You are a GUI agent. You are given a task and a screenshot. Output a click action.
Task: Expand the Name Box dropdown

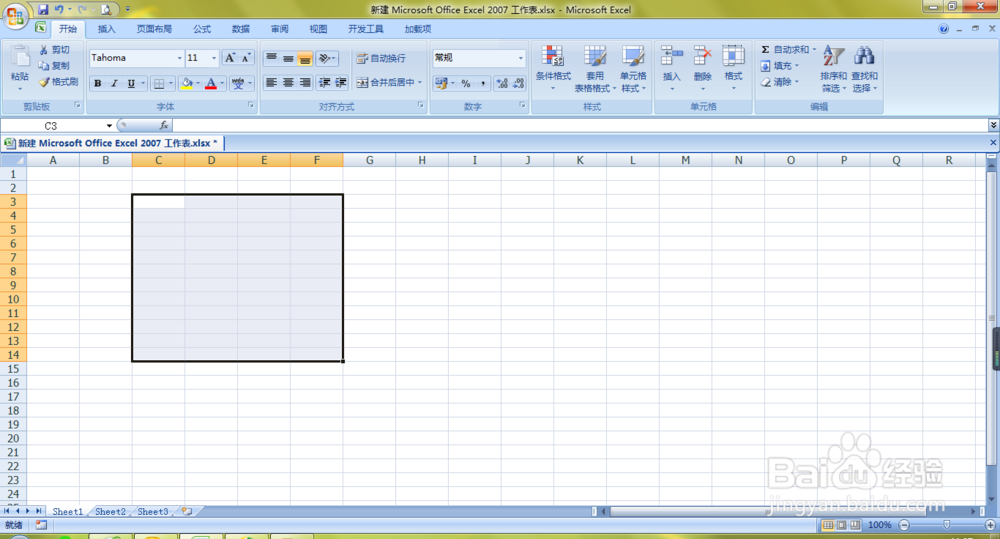[109, 126]
